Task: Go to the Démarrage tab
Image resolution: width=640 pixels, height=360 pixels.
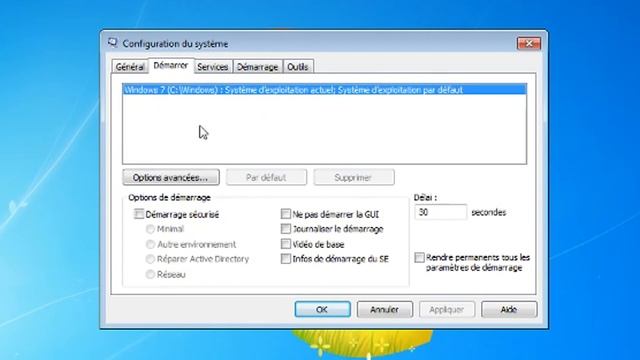Action: click(258, 67)
